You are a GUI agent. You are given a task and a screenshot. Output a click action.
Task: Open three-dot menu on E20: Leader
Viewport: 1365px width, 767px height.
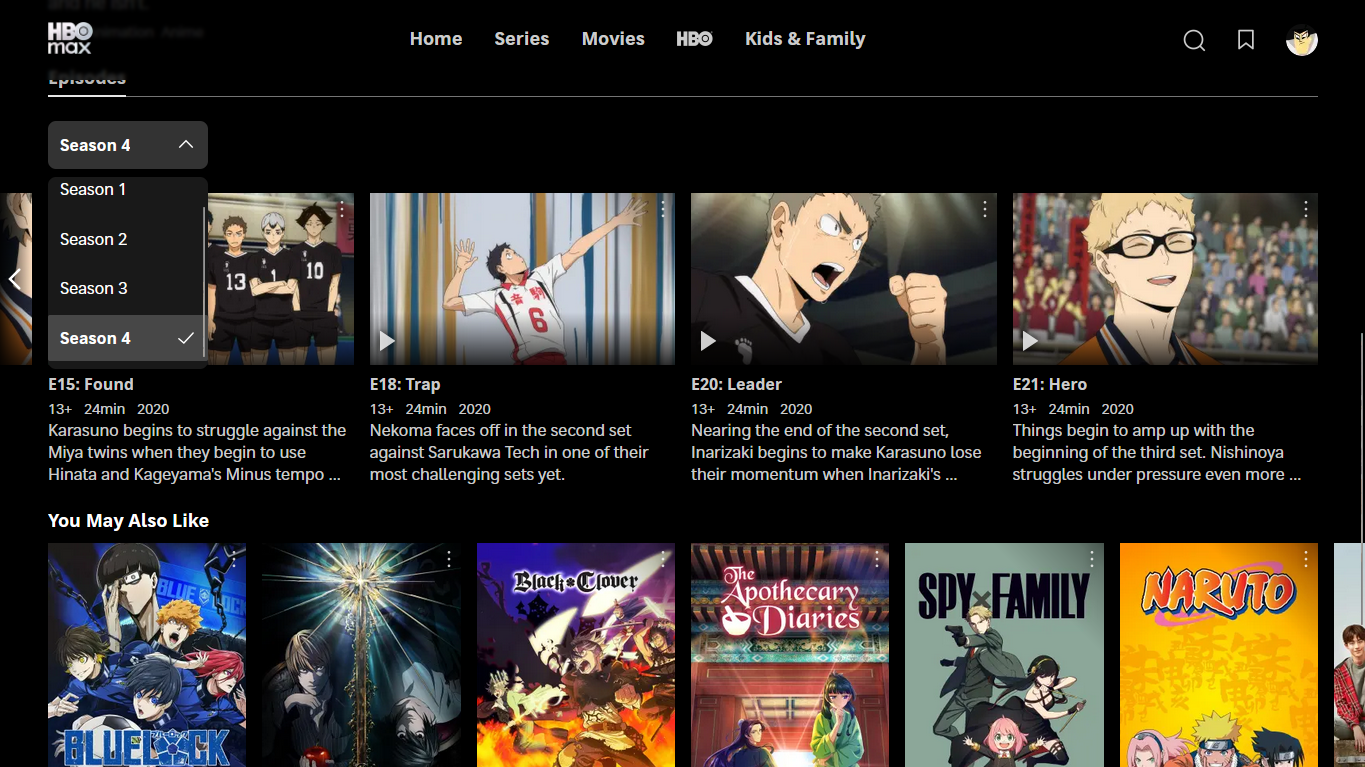pos(985,209)
